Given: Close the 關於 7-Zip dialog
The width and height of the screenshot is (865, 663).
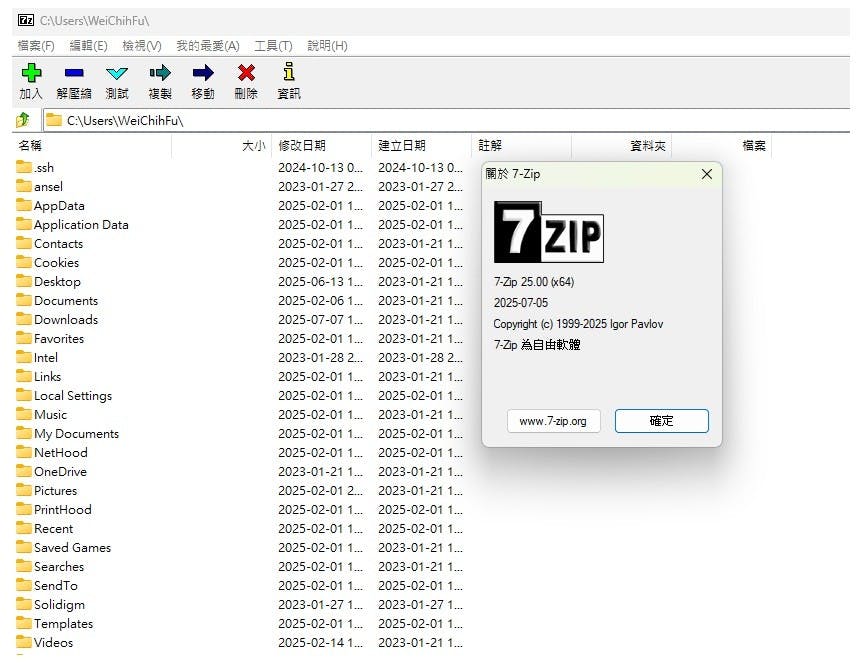Looking at the screenshot, I should pyautogui.click(x=707, y=174).
